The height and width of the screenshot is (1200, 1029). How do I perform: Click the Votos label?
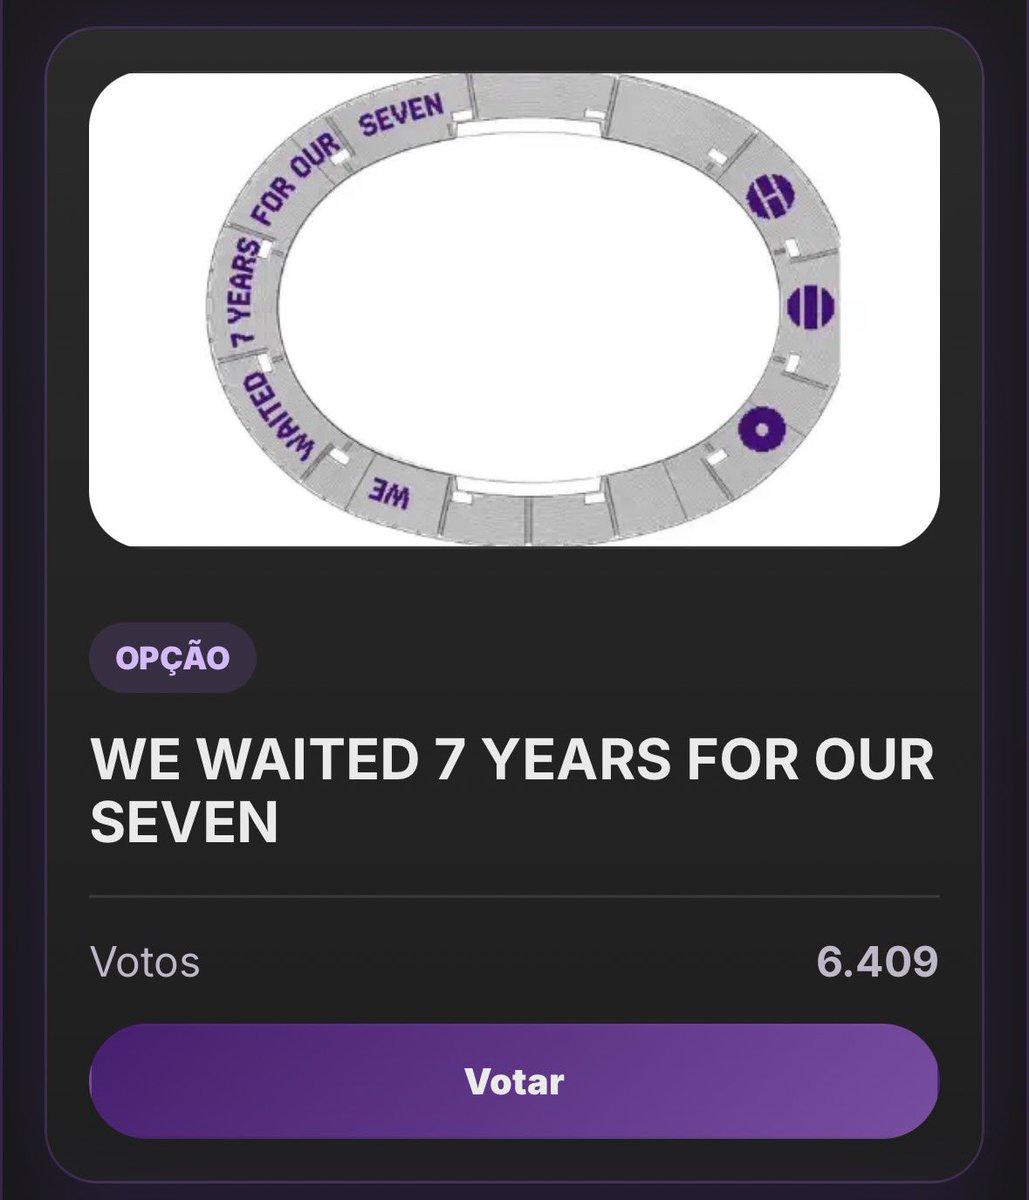(x=145, y=962)
